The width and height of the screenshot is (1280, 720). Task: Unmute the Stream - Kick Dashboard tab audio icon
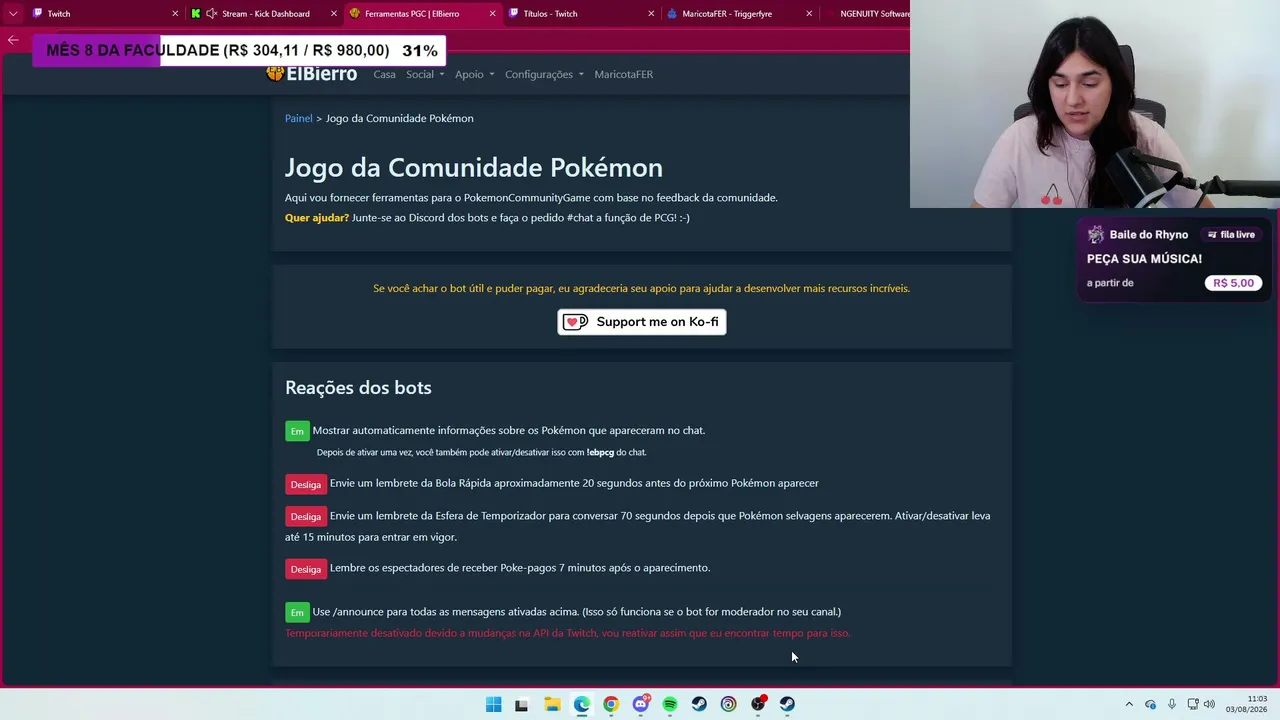(x=211, y=14)
